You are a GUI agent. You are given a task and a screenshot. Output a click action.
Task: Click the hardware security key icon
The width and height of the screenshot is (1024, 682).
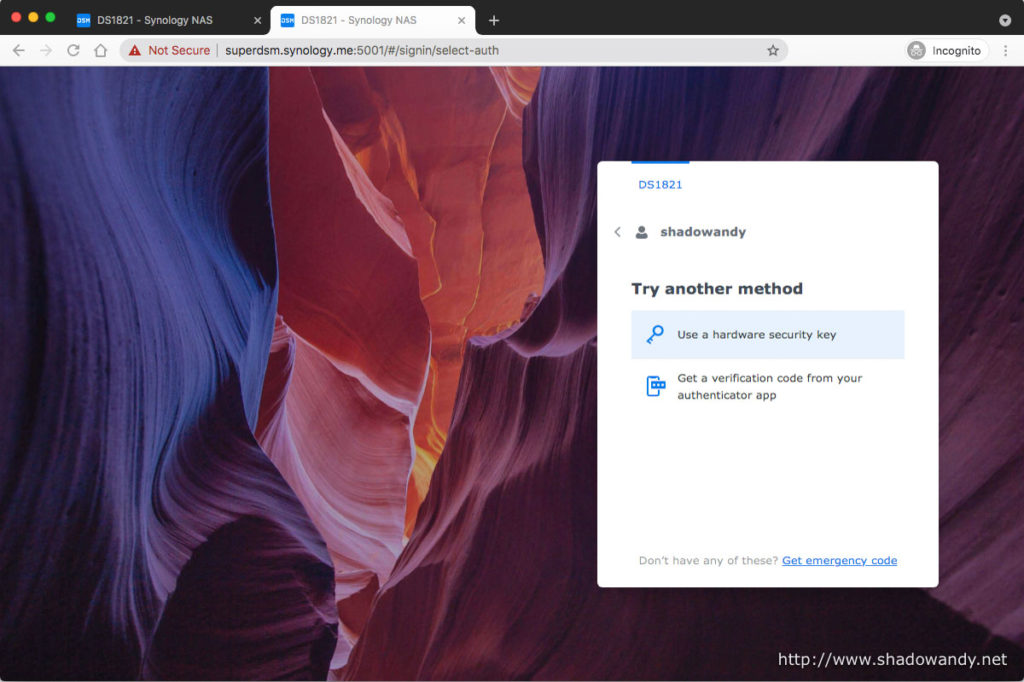click(655, 335)
